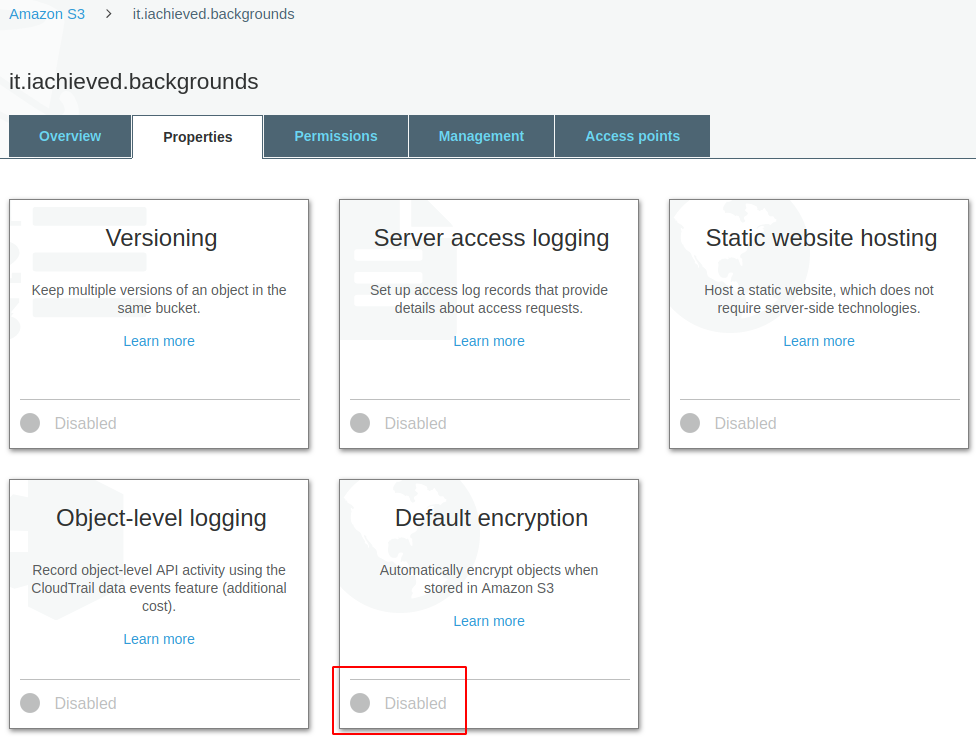Screen dimensions: 976x739
Task: Click the Object-level logging status circle
Action: click(x=30, y=704)
